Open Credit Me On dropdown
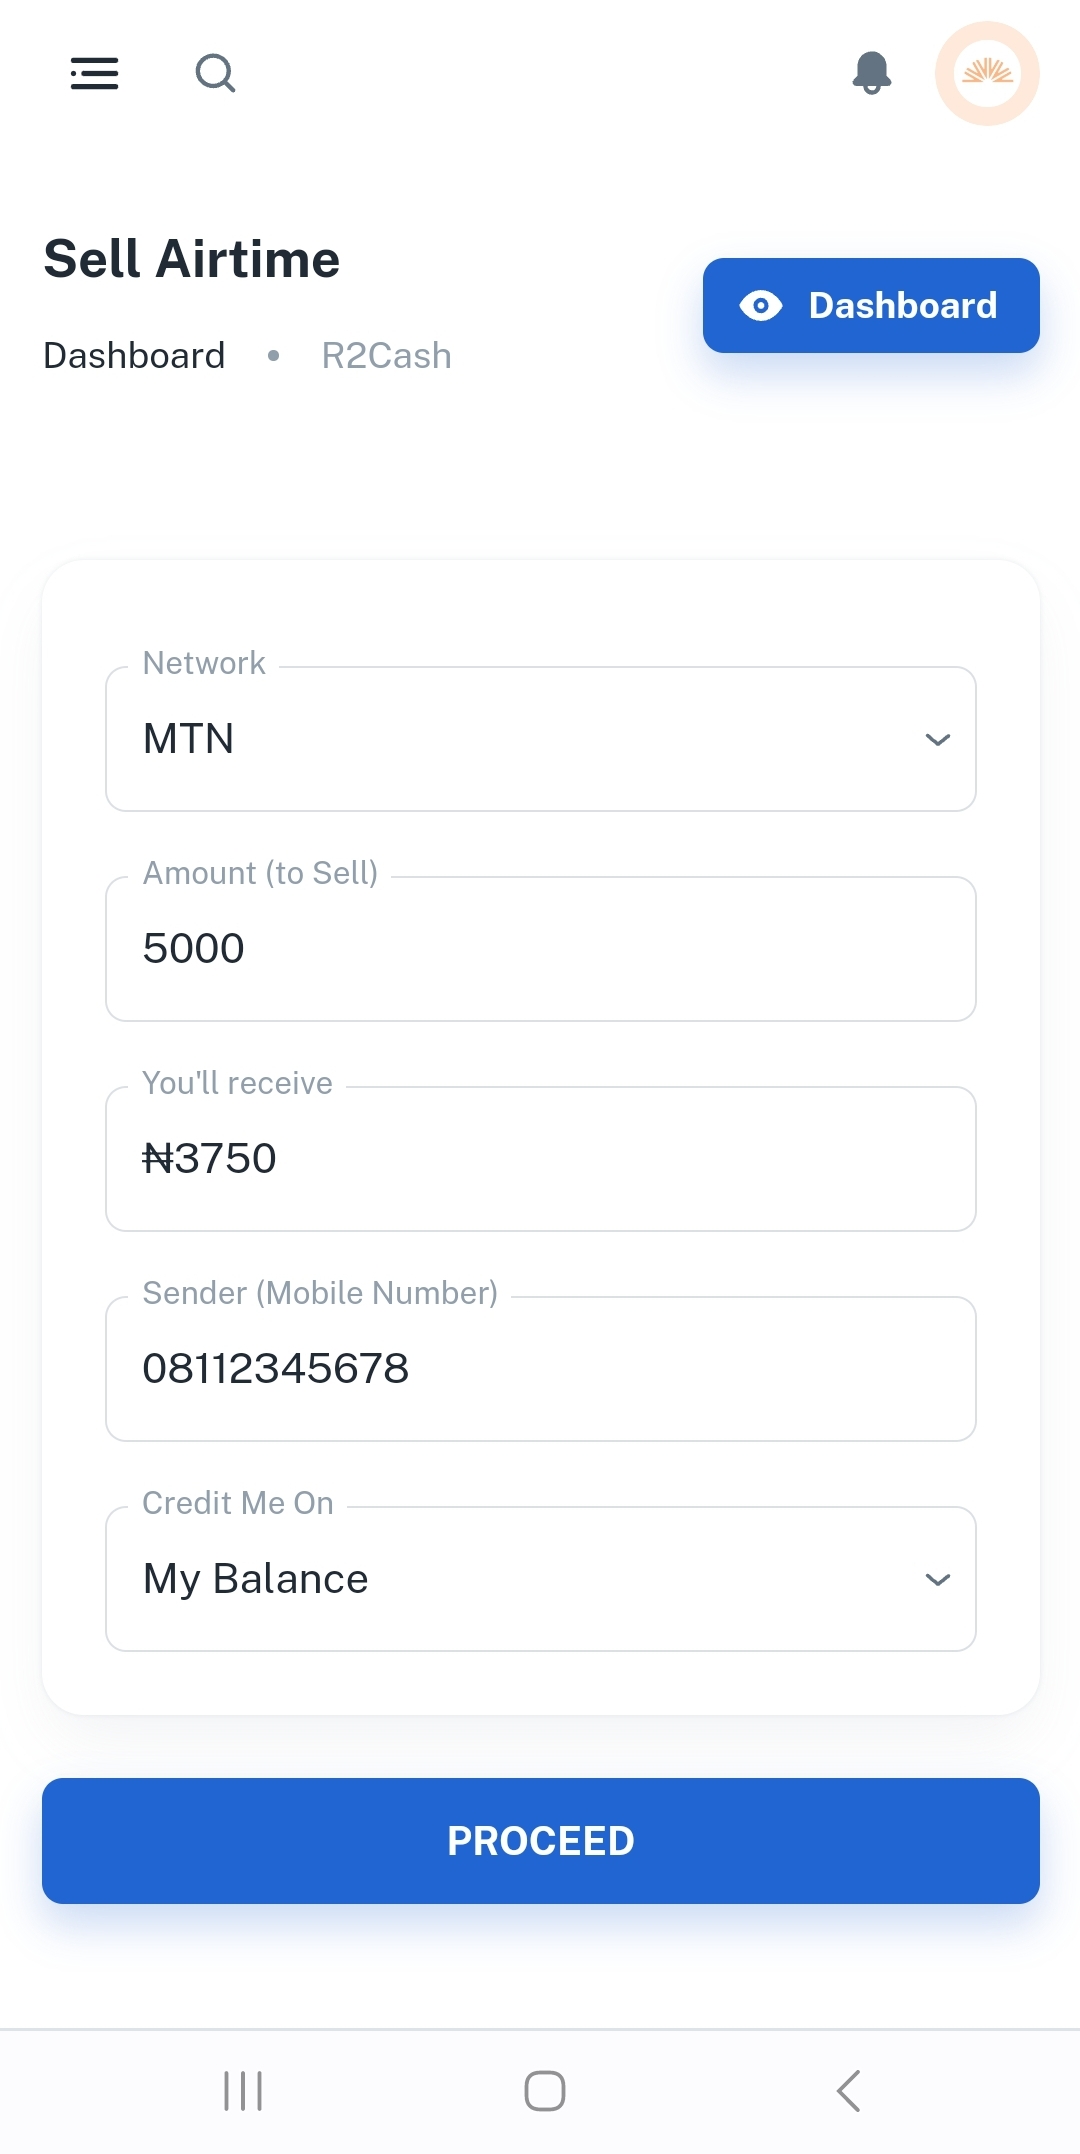 pos(540,1579)
